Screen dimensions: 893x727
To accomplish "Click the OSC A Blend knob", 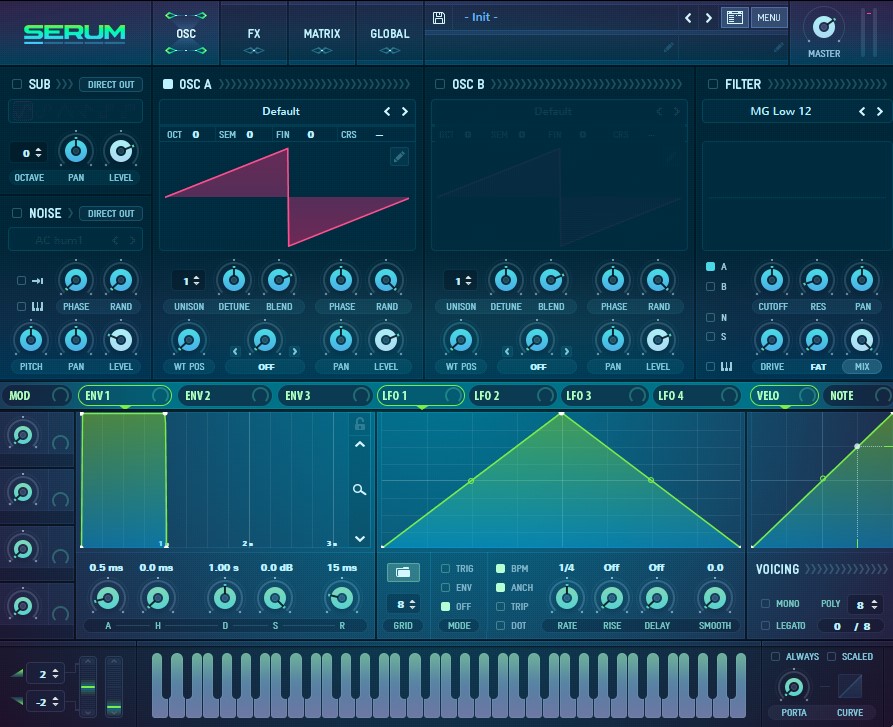I will pyautogui.click(x=279, y=280).
